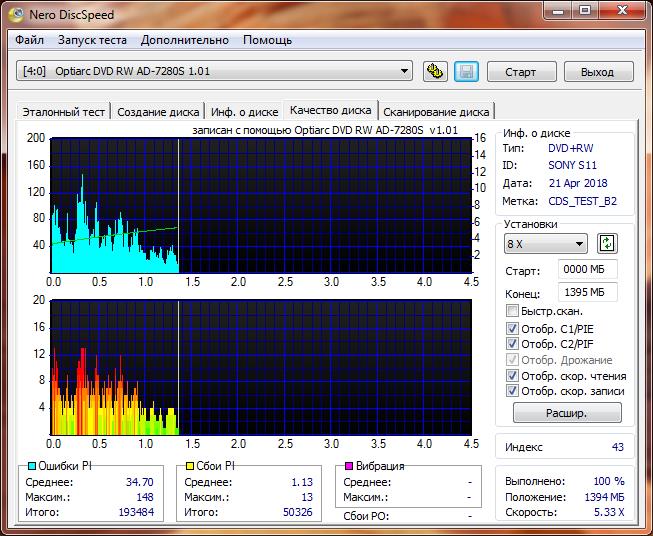Click the drive options icon with gold links
This screenshot has height=536, width=653.
coord(435,72)
